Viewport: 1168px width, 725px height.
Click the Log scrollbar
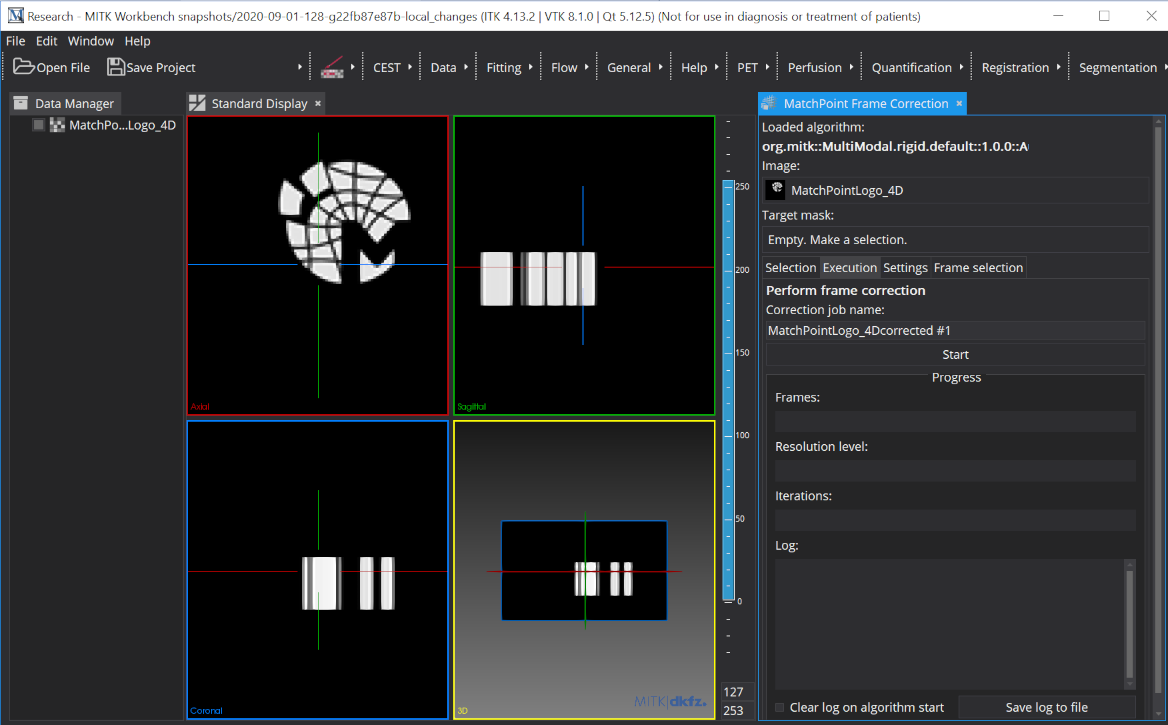[1129, 624]
